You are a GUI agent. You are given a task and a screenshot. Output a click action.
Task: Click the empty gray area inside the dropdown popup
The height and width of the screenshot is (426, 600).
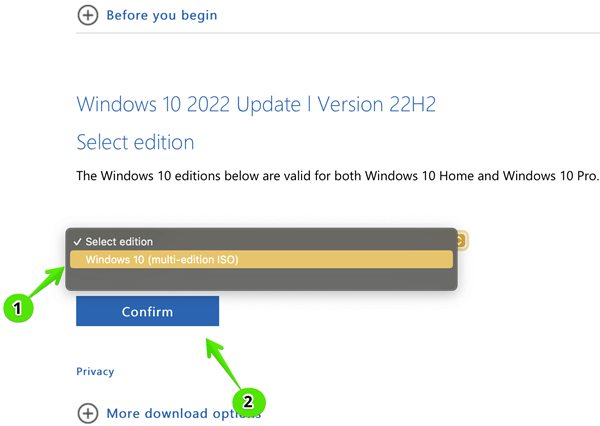[260, 279]
